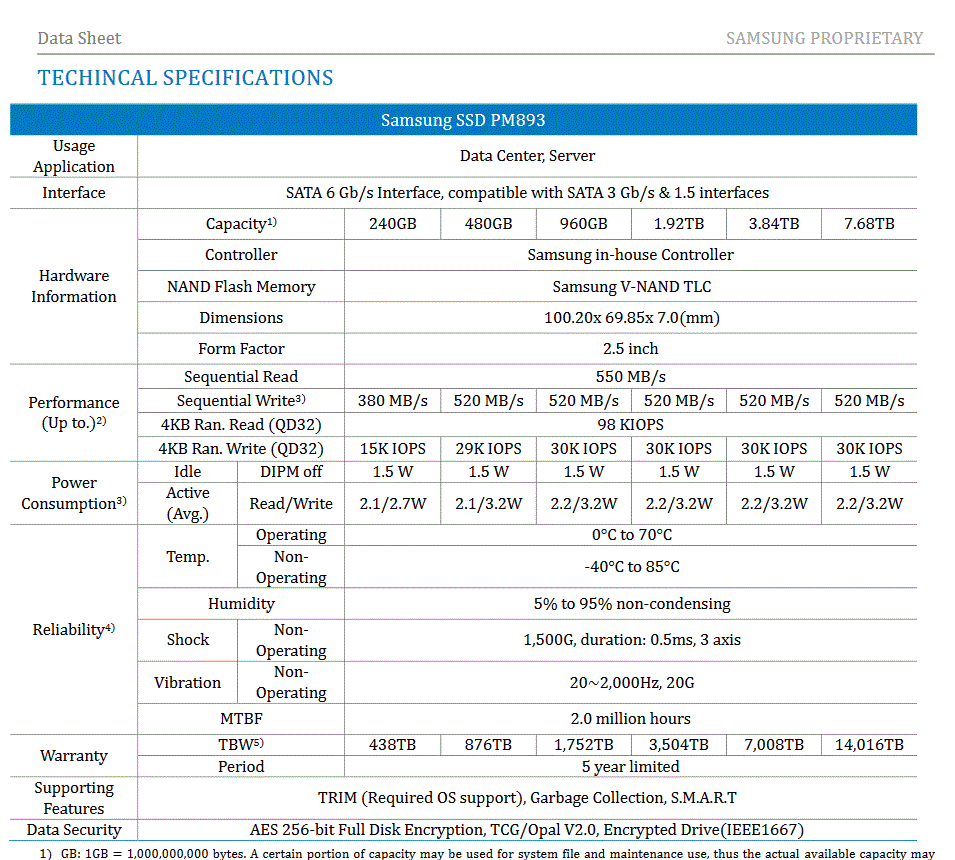Click the 1,500G shock specification
This screenshot has width=955, height=860.
(632, 640)
